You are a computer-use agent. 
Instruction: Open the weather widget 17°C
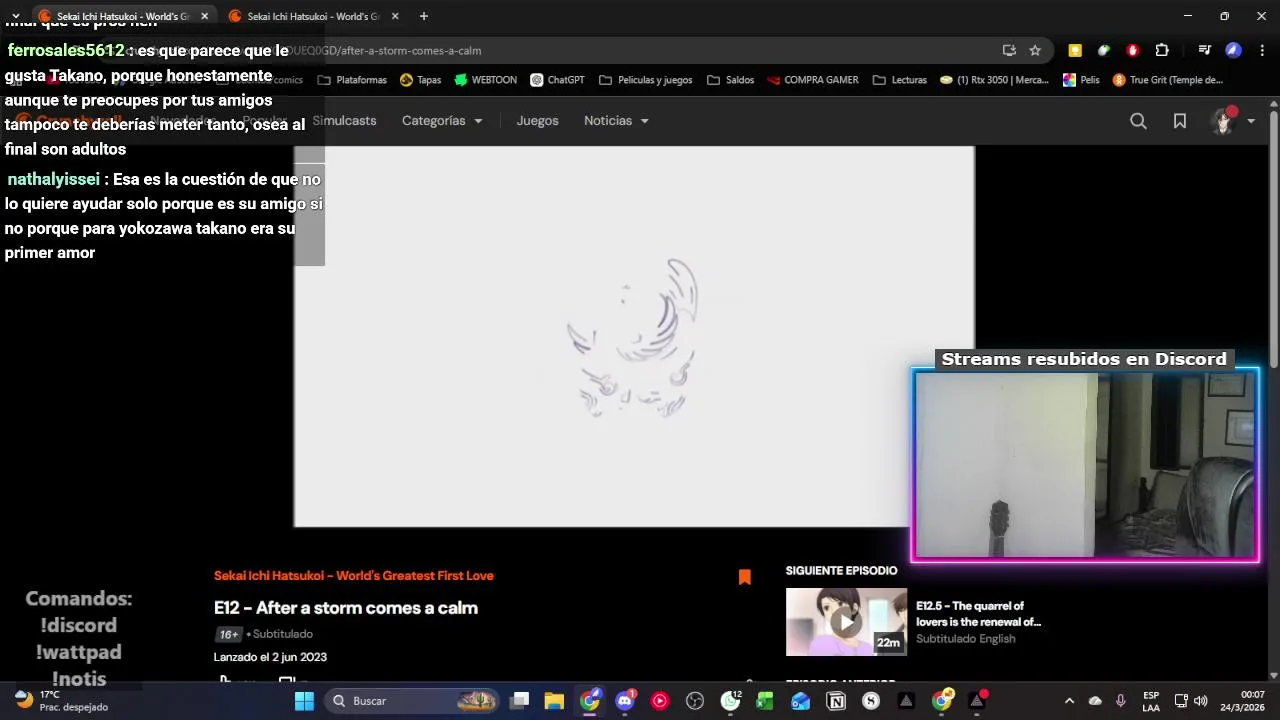pyautogui.click(x=62, y=700)
